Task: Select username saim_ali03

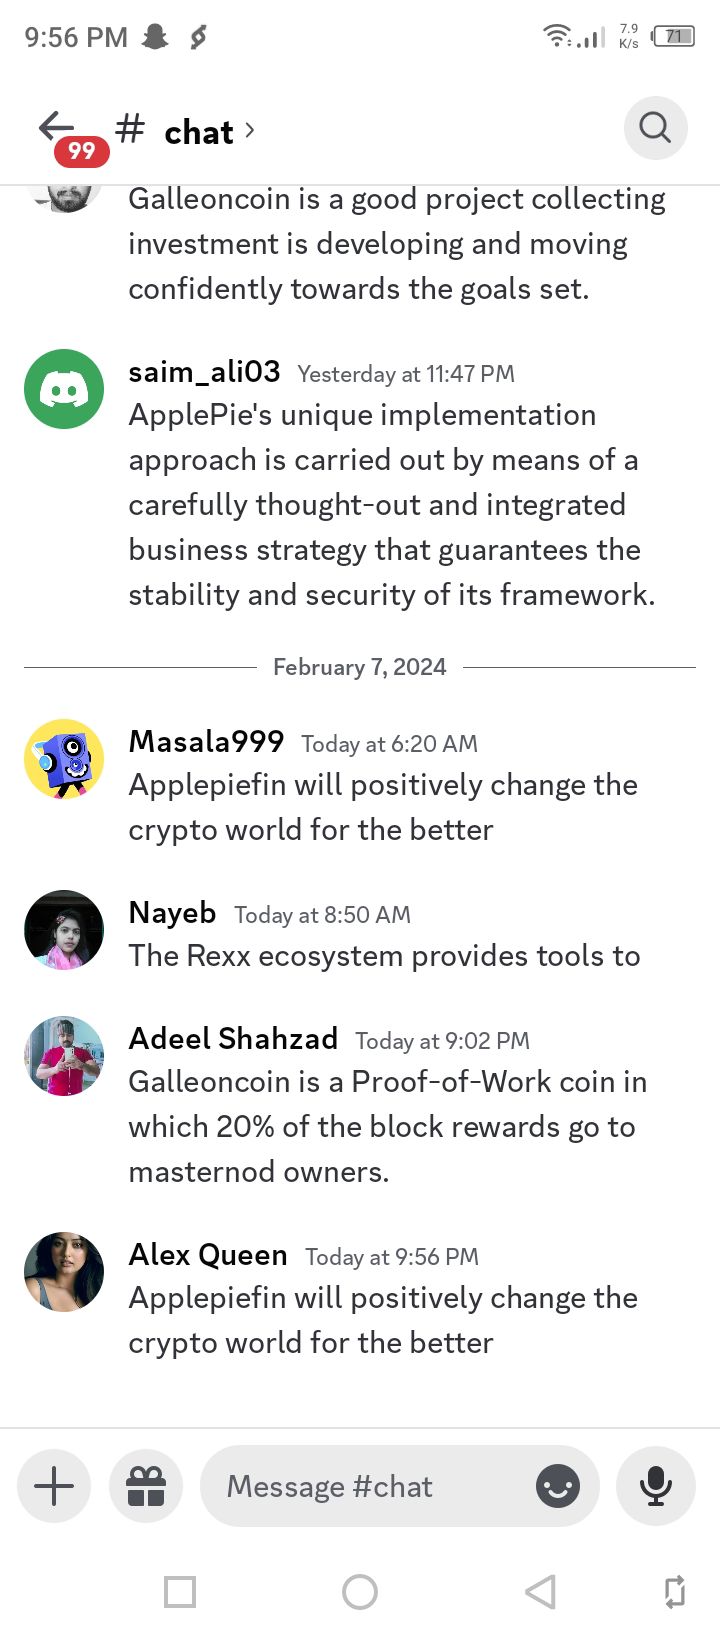Action: coord(204,372)
